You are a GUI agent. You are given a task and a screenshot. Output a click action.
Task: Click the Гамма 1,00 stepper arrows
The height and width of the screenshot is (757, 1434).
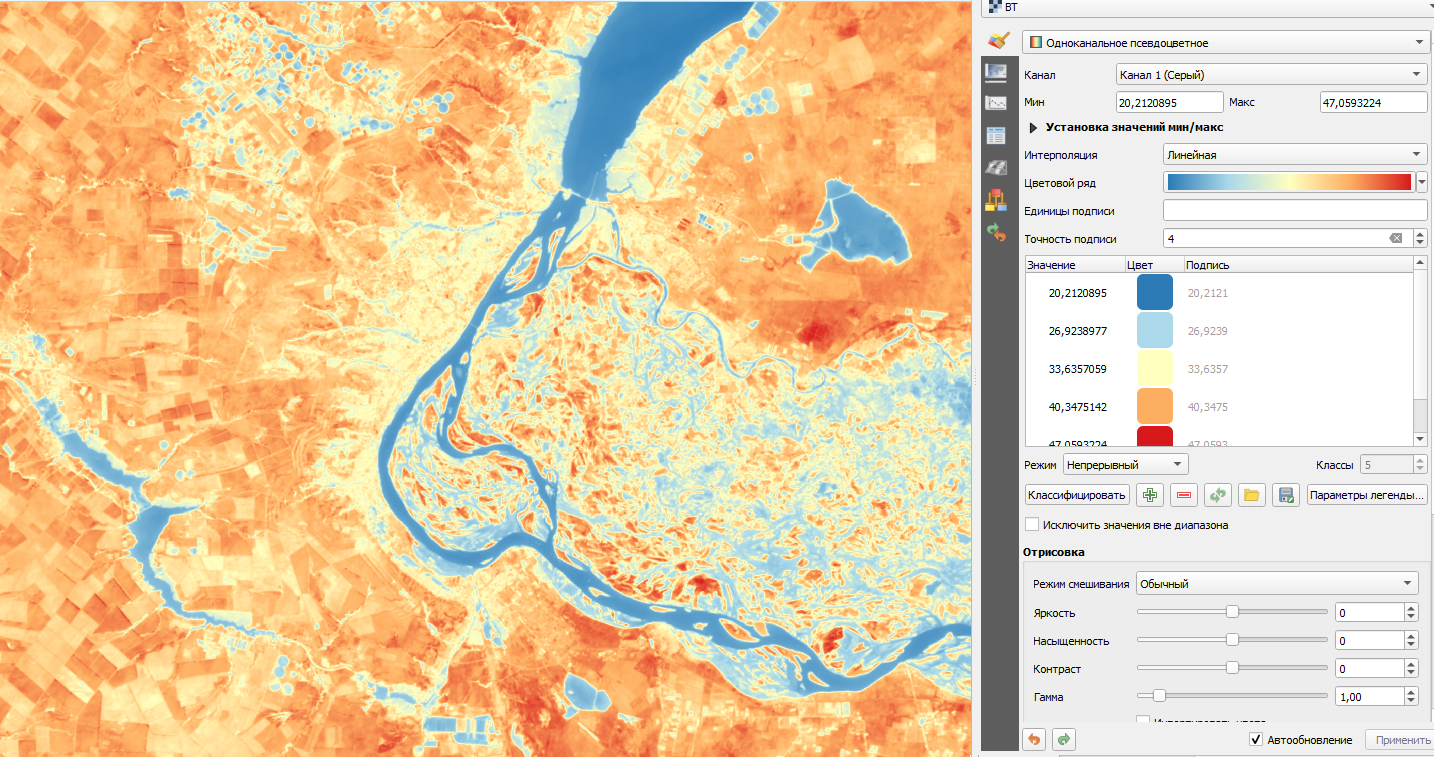point(1411,696)
